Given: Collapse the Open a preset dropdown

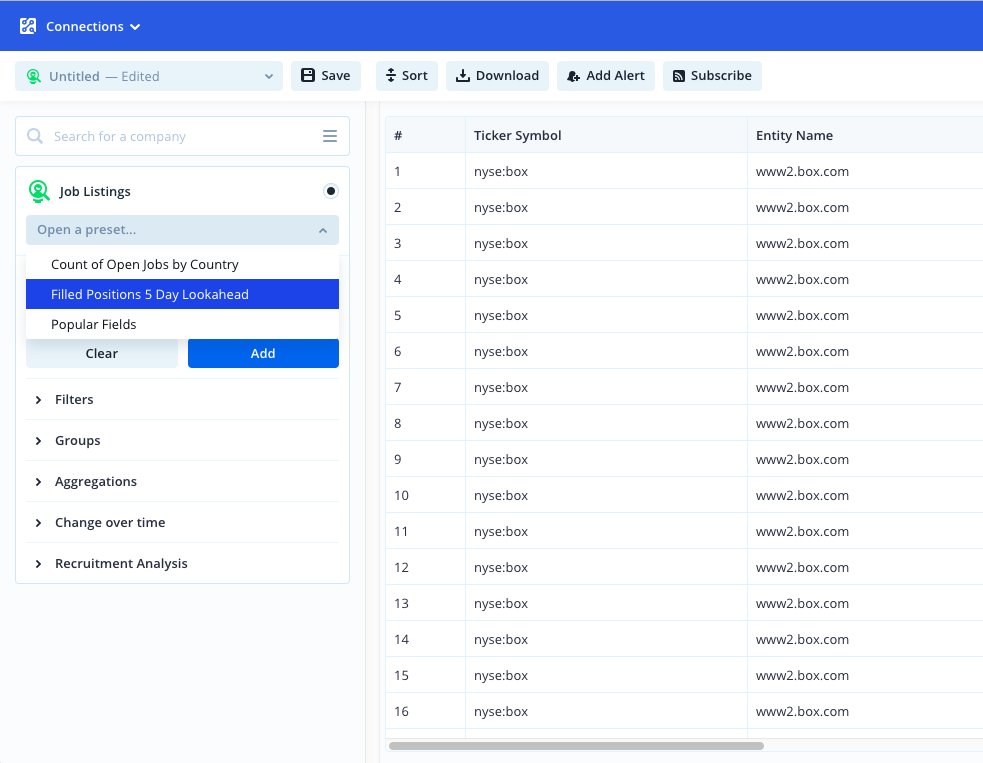Looking at the screenshot, I should [323, 229].
